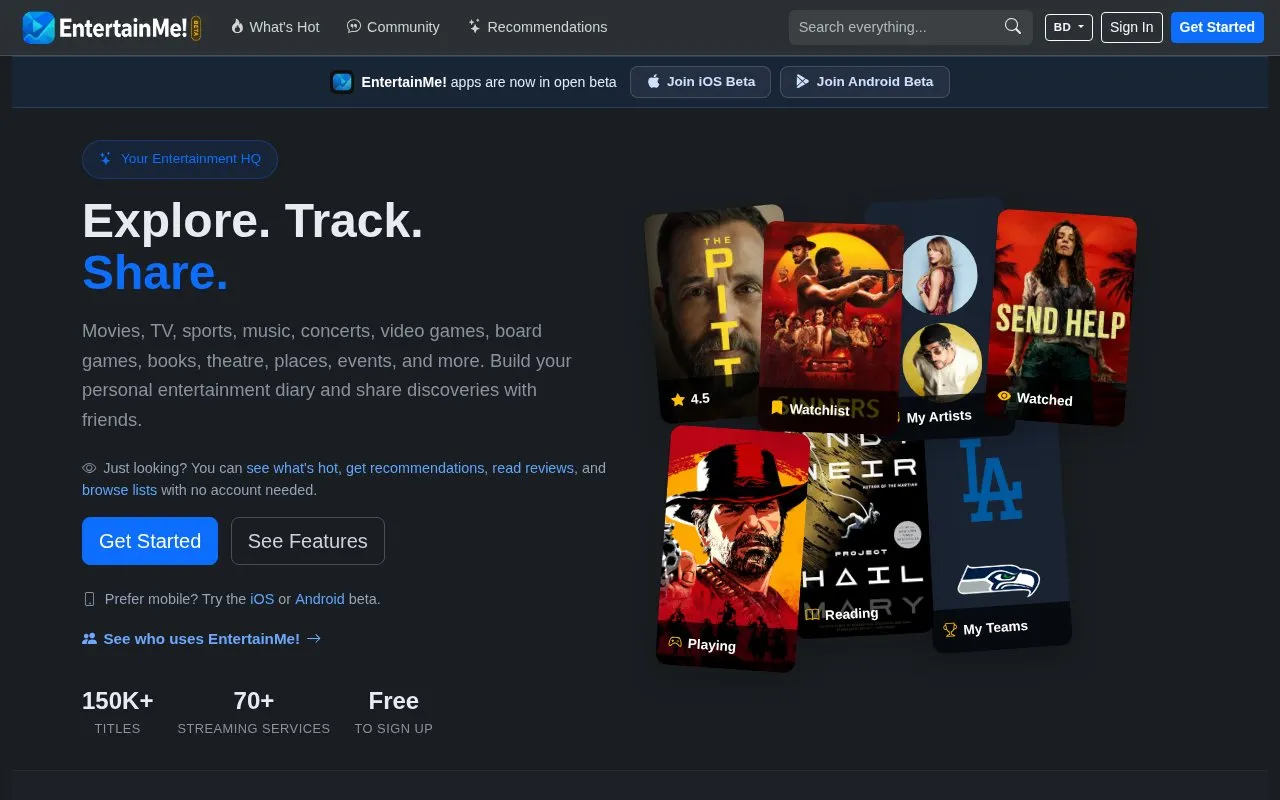
Task: Click the Google Play icon
Action: pyautogui.click(x=803, y=82)
